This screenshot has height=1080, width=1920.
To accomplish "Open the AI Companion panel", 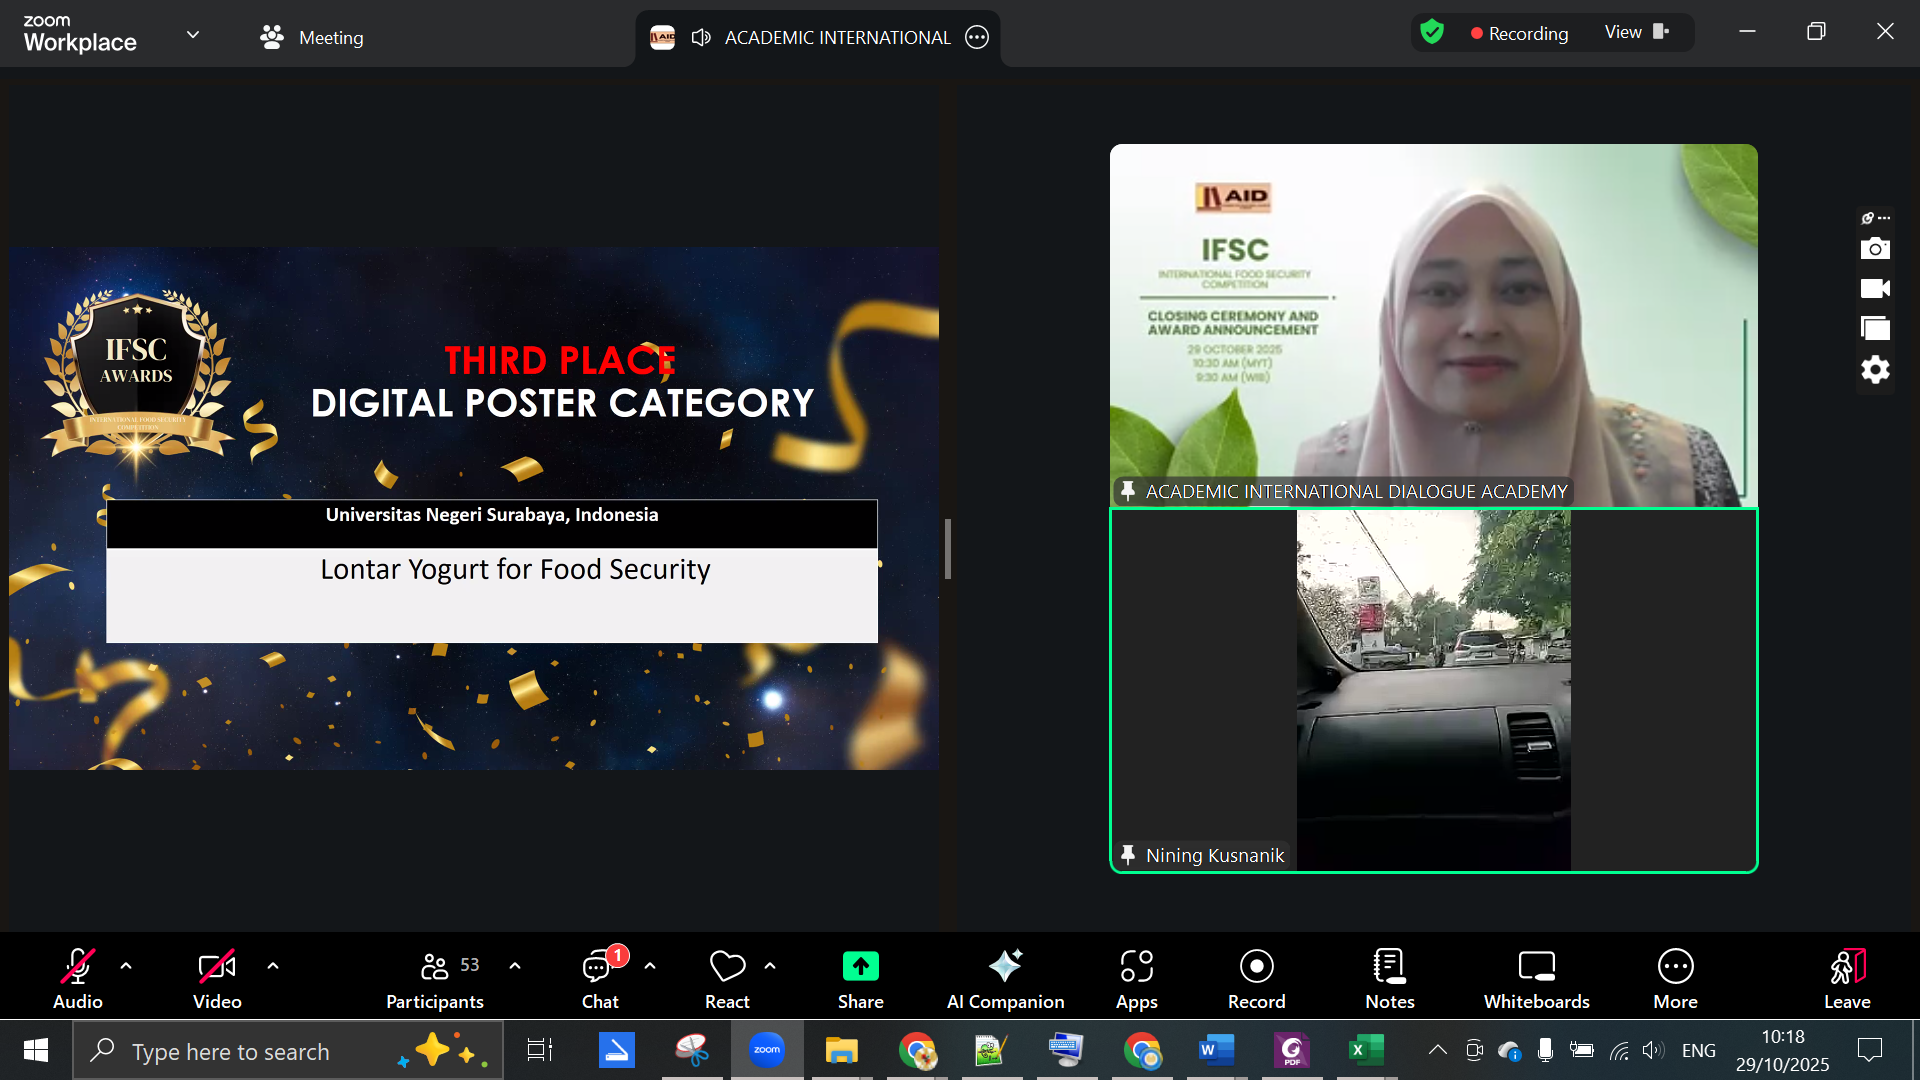I will [1005, 978].
